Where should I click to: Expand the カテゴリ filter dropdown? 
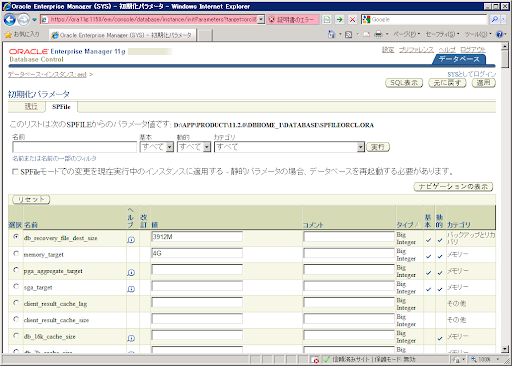tap(360, 147)
